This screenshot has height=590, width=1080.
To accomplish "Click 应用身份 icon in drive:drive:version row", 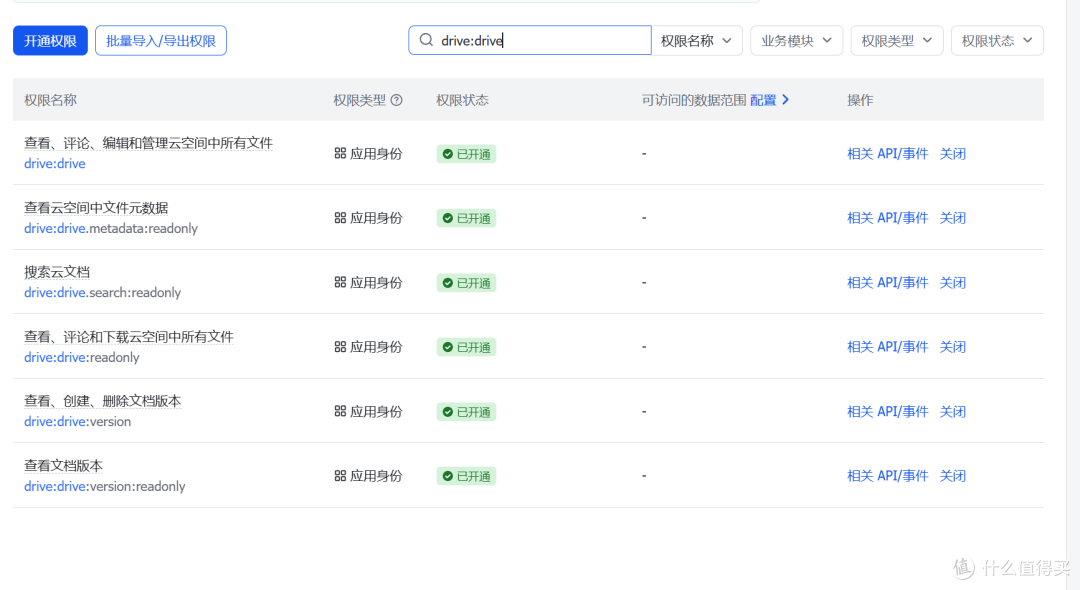I will click(340, 411).
